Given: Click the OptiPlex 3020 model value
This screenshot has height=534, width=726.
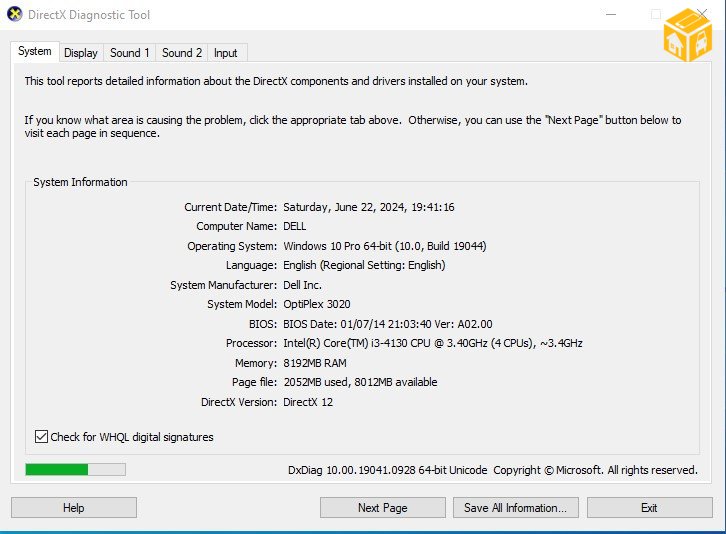Looking at the screenshot, I should click(x=317, y=304).
